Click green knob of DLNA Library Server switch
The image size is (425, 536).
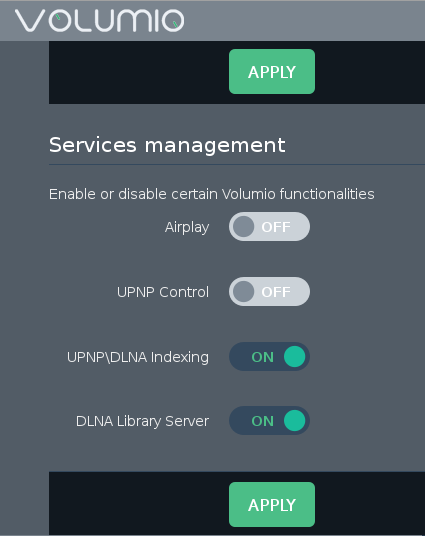(x=295, y=420)
